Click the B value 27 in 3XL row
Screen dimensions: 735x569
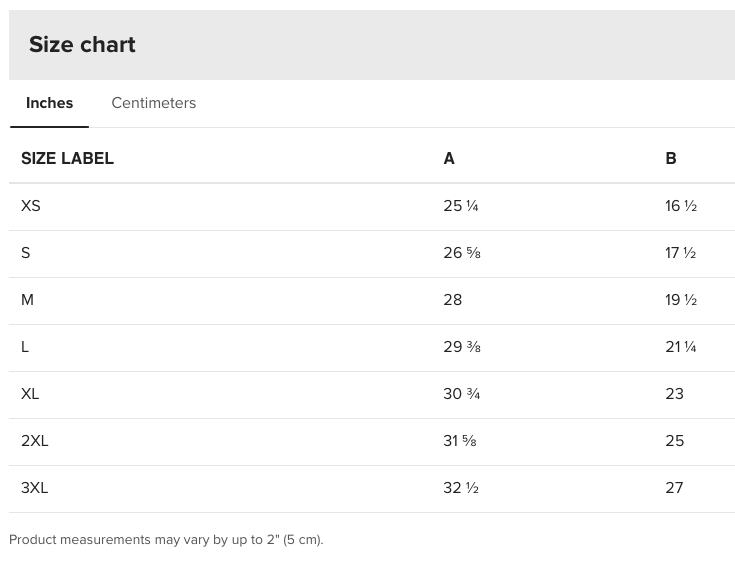click(x=674, y=488)
